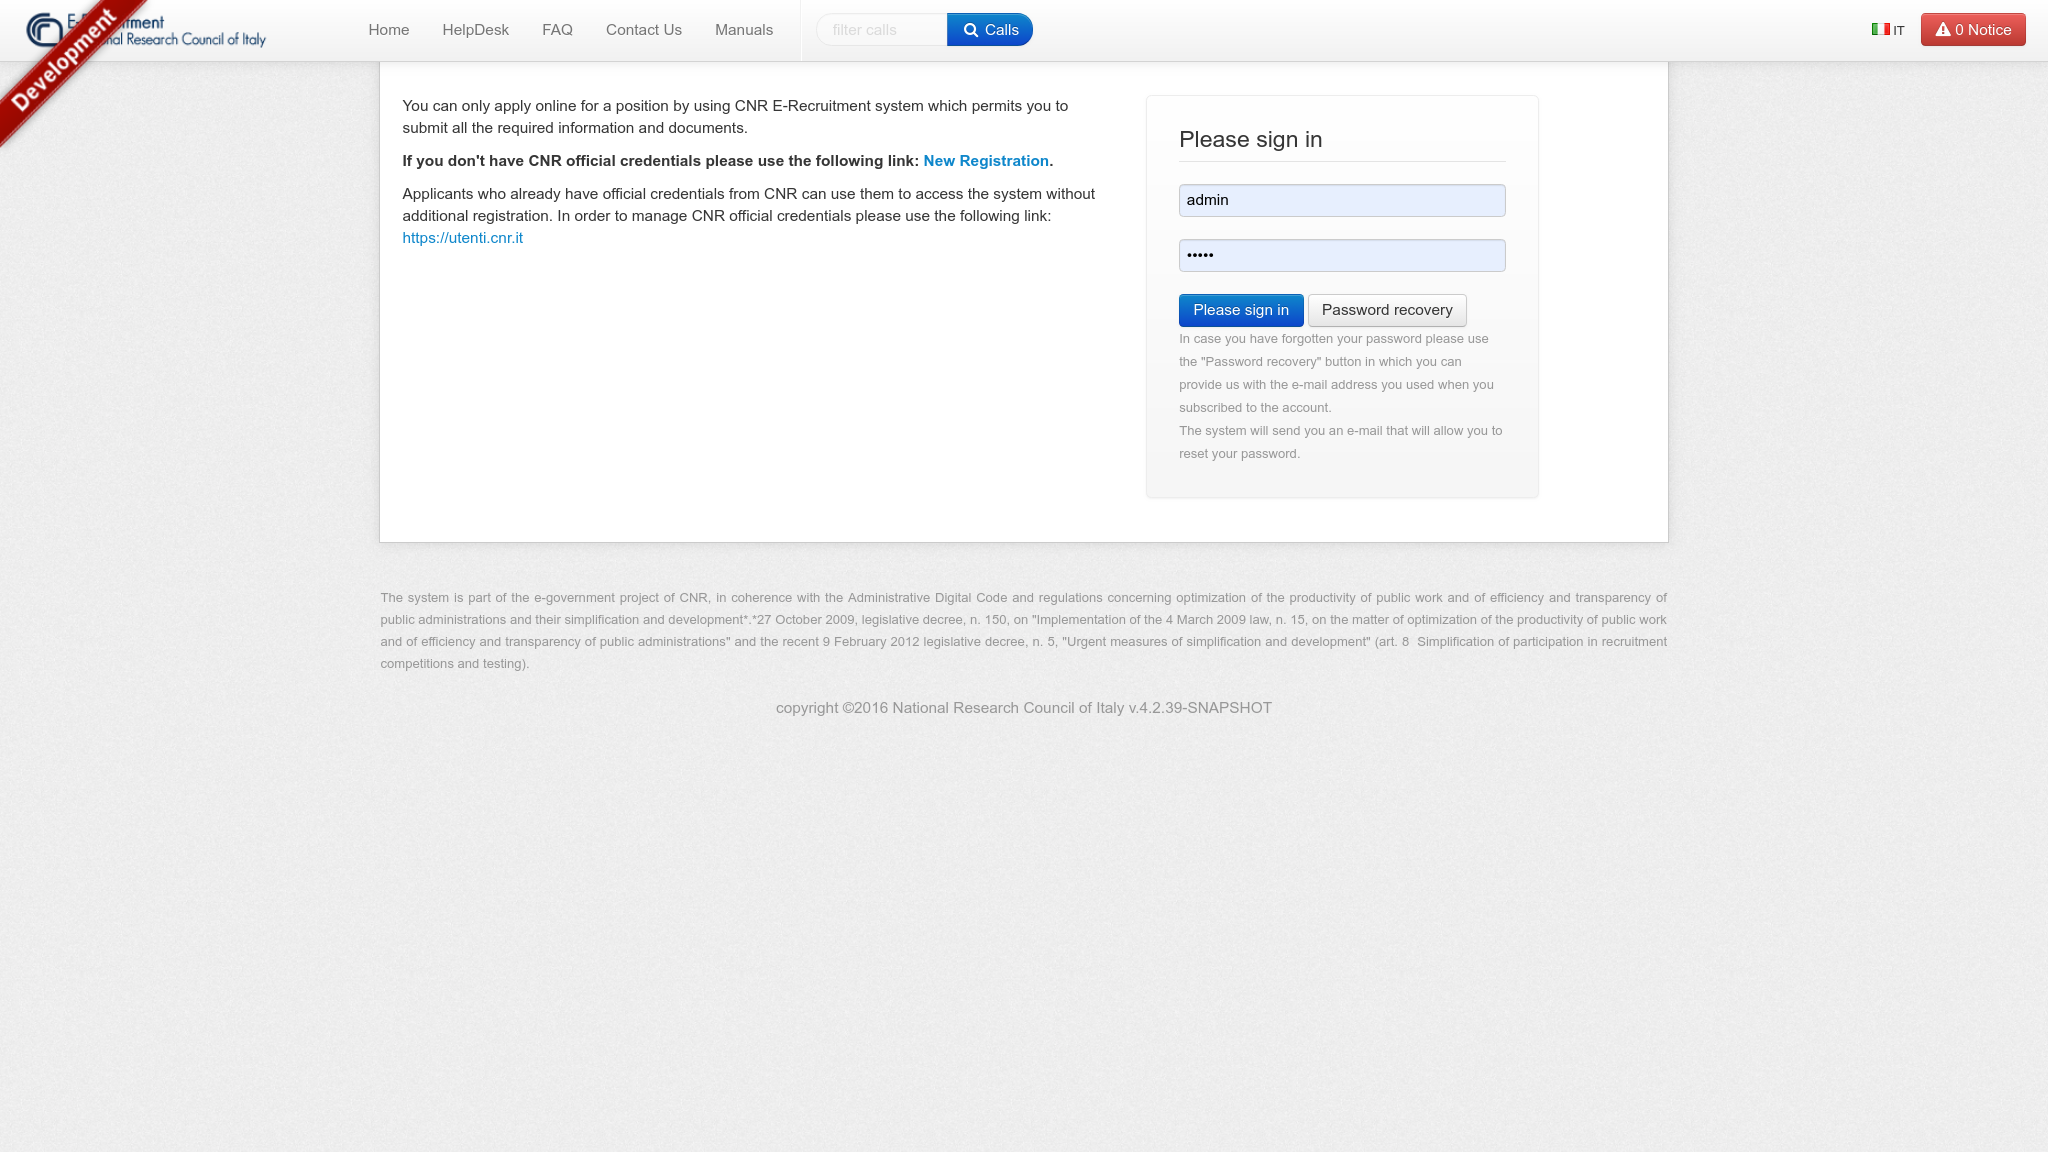Focus the filter calls search box
This screenshot has width=2048, height=1152.
click(881, 30)
